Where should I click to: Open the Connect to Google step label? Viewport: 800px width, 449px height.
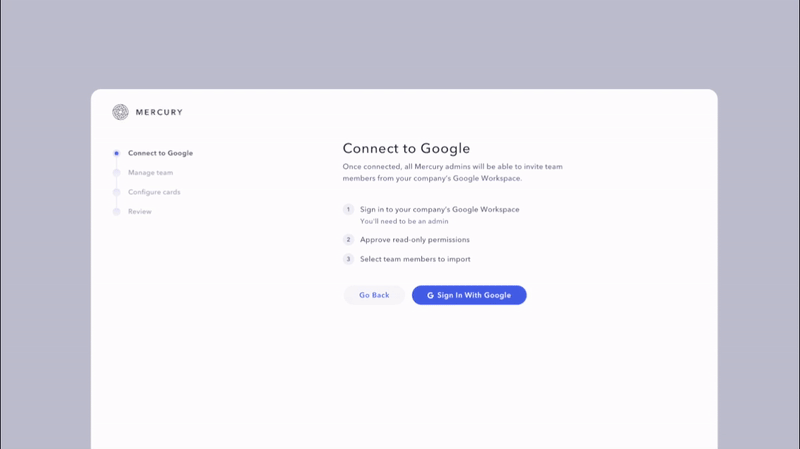click(160, 153)
